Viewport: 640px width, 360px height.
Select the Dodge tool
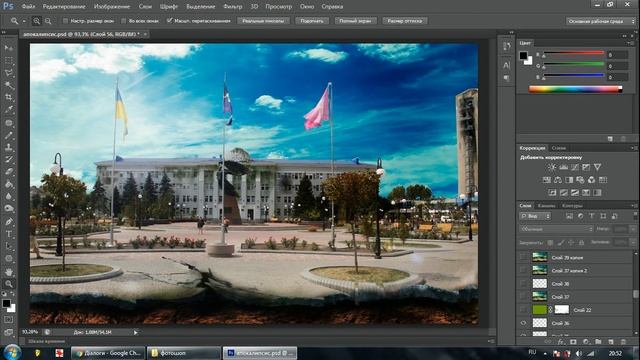pyautogui.click(x=9, y=209)
